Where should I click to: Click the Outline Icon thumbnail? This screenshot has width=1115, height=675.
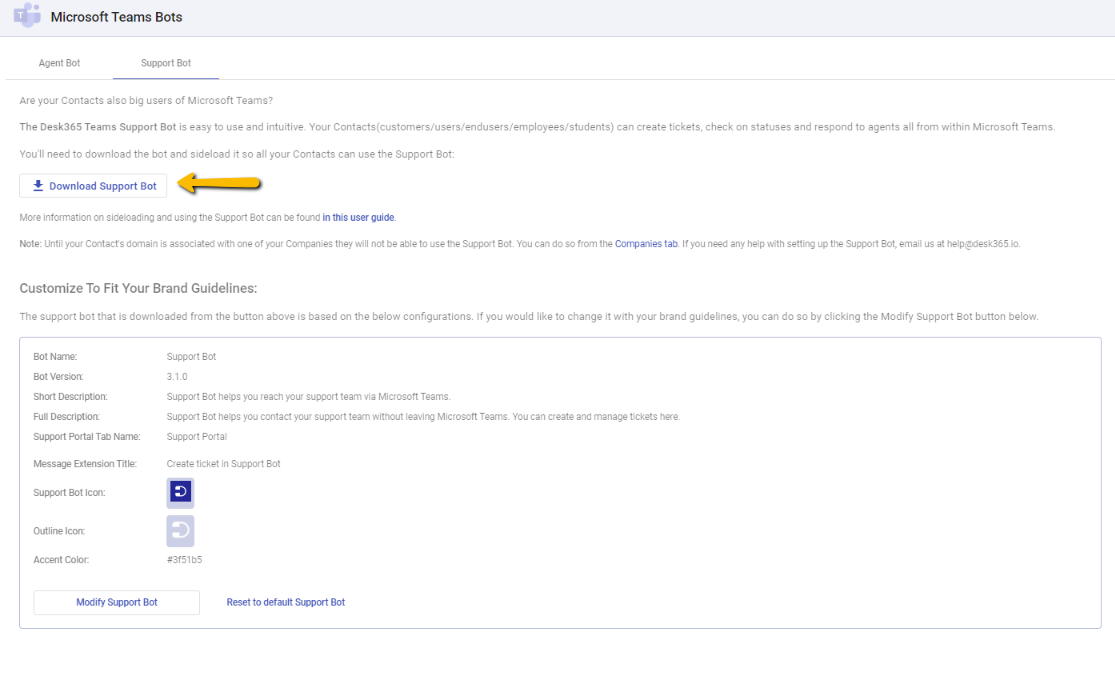point(180,531)
